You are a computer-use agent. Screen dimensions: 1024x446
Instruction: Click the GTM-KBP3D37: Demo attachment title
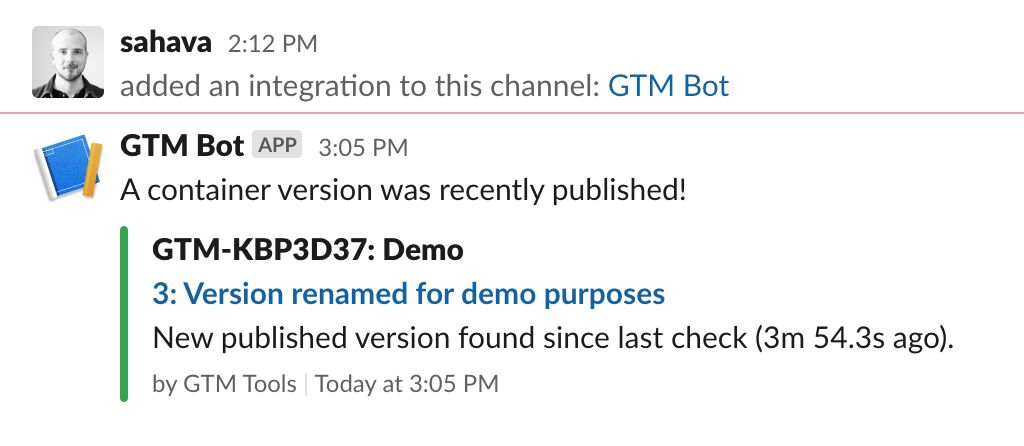pyautogui.click(x=308, y=249)
